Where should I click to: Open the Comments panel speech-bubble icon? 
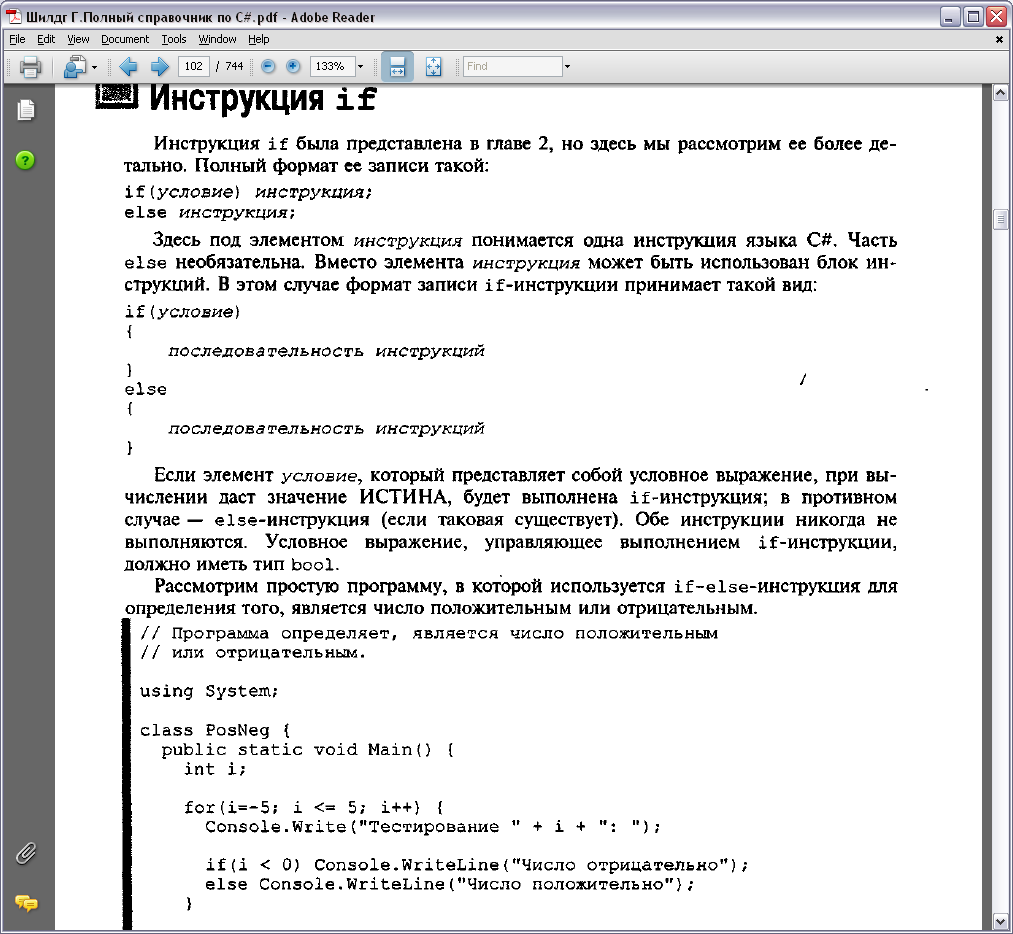(26, 902)
